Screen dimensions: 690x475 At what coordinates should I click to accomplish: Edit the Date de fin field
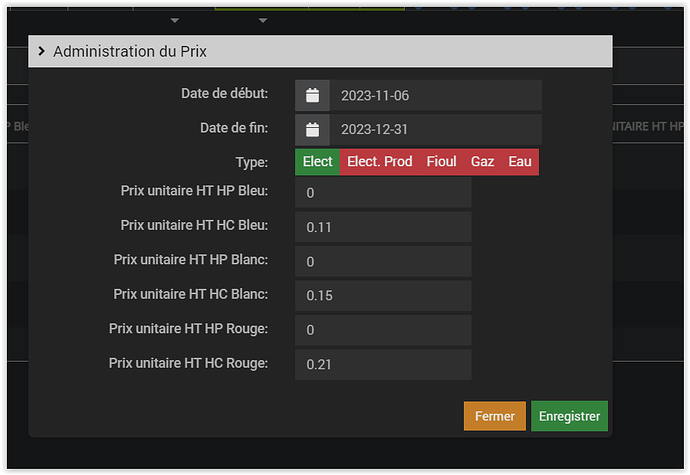(x=435, y=130)
